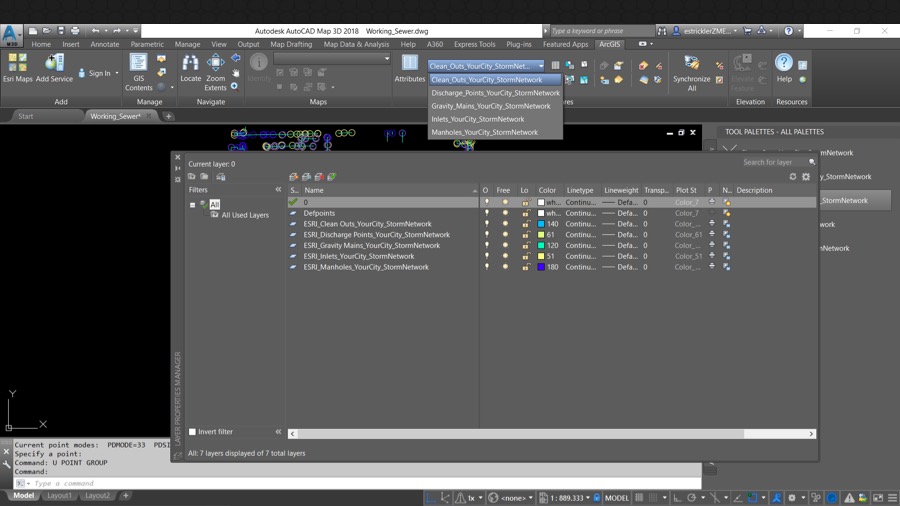
Task: Refresh the layer list
Action: tap(793, 177)
